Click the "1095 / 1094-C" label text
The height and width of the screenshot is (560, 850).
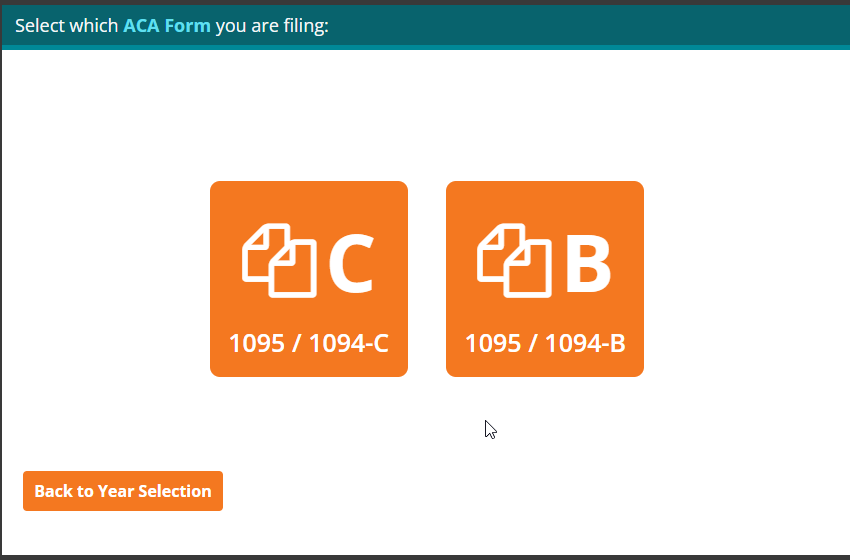309,344
